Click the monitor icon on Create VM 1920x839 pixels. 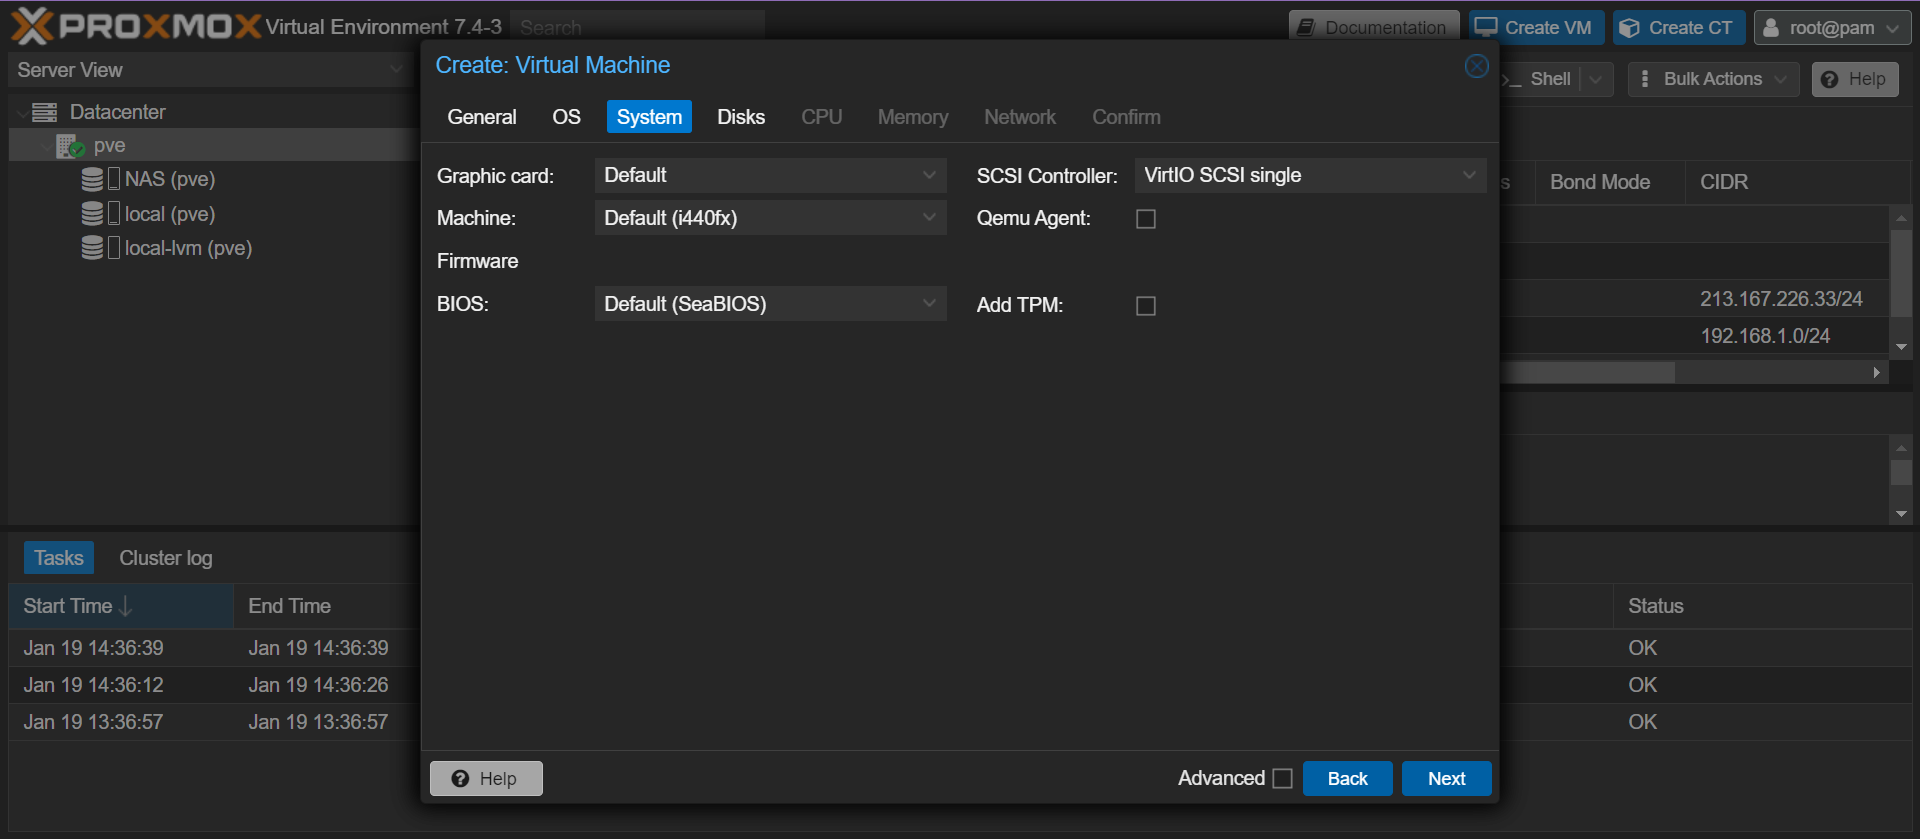[x=1486, y=27]
